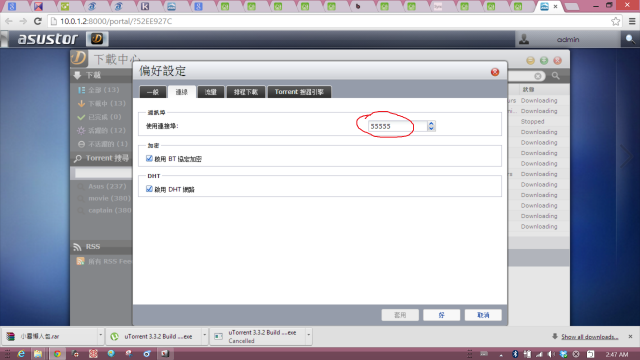Close the browser downloads bar
640x360 pixels.
[630, 336]
